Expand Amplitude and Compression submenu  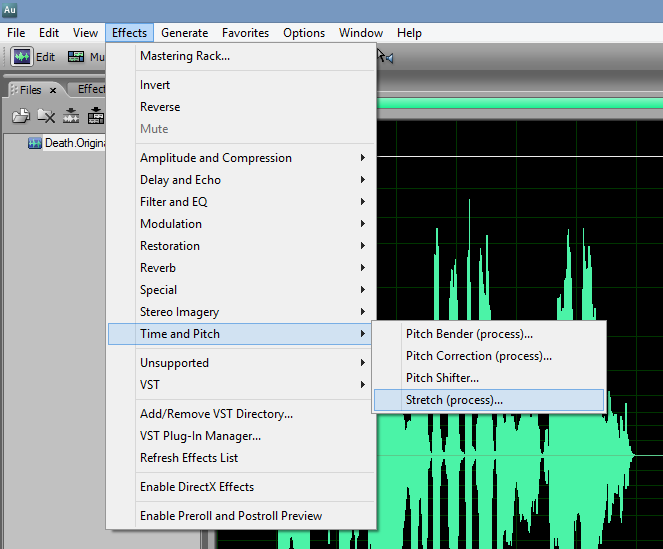pos(216,158)
